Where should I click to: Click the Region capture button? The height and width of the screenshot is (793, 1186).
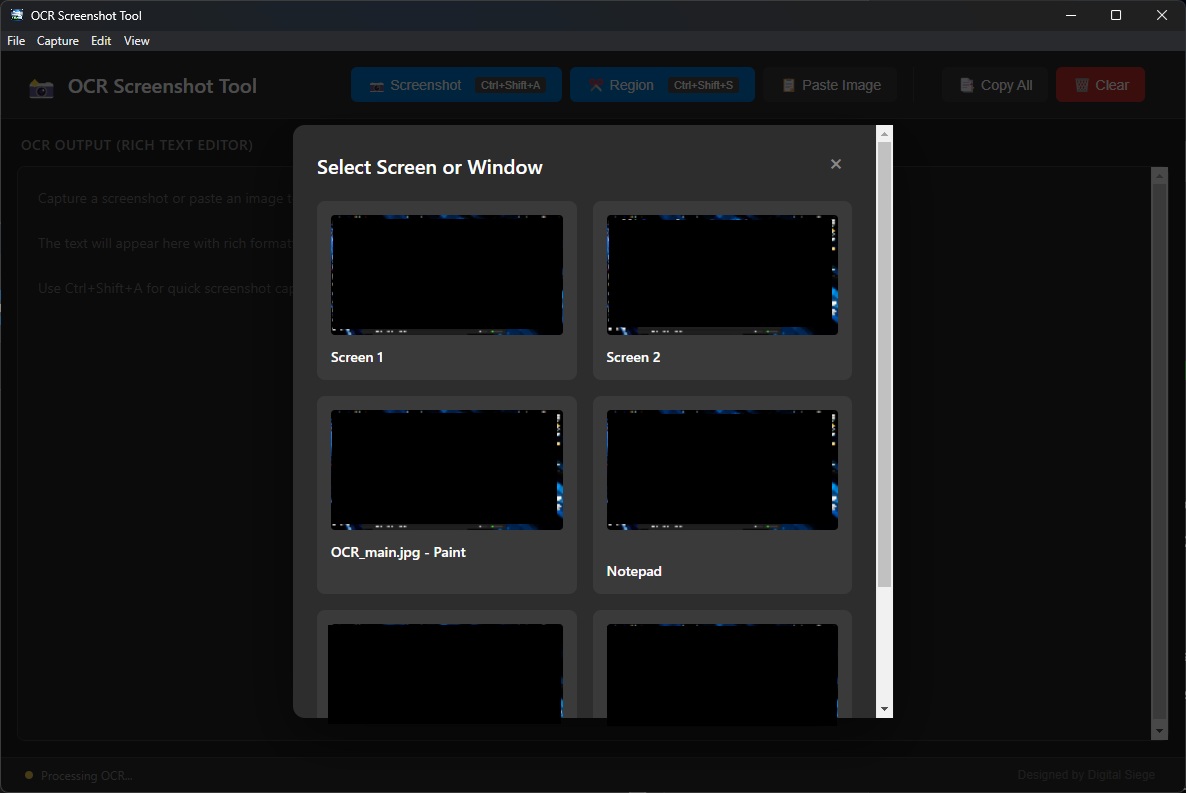click(661, 85)
